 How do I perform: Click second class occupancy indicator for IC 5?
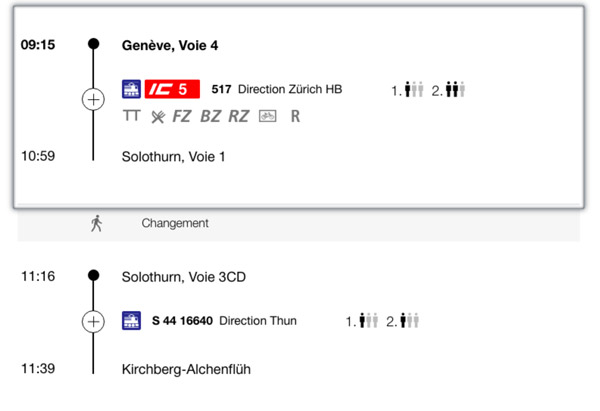(448, 90)
